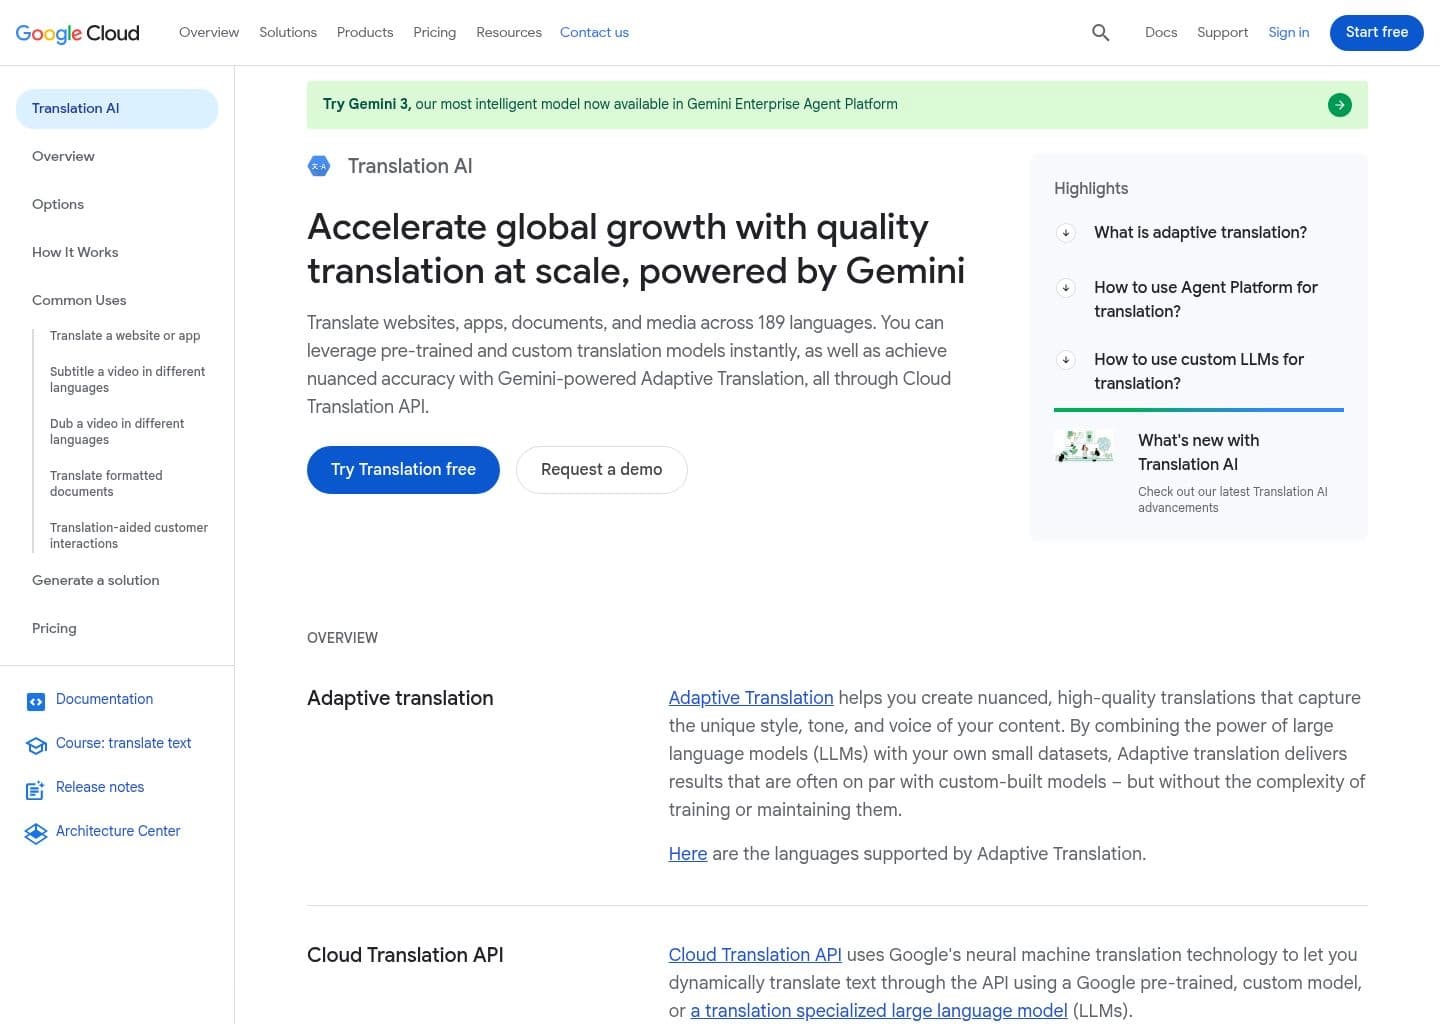Click the Architecture Center layers icon
Image resolution: width=1440 pixels, height=1024 pixels.
36,834
